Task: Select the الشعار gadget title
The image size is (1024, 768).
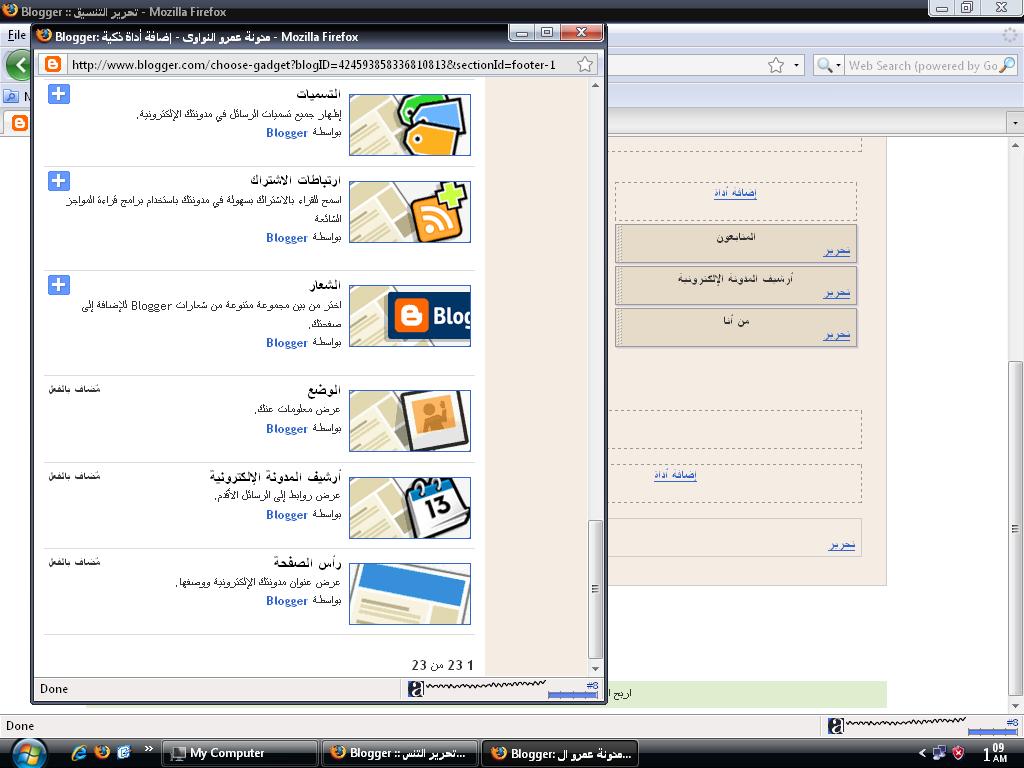Action: coord(325,285)
